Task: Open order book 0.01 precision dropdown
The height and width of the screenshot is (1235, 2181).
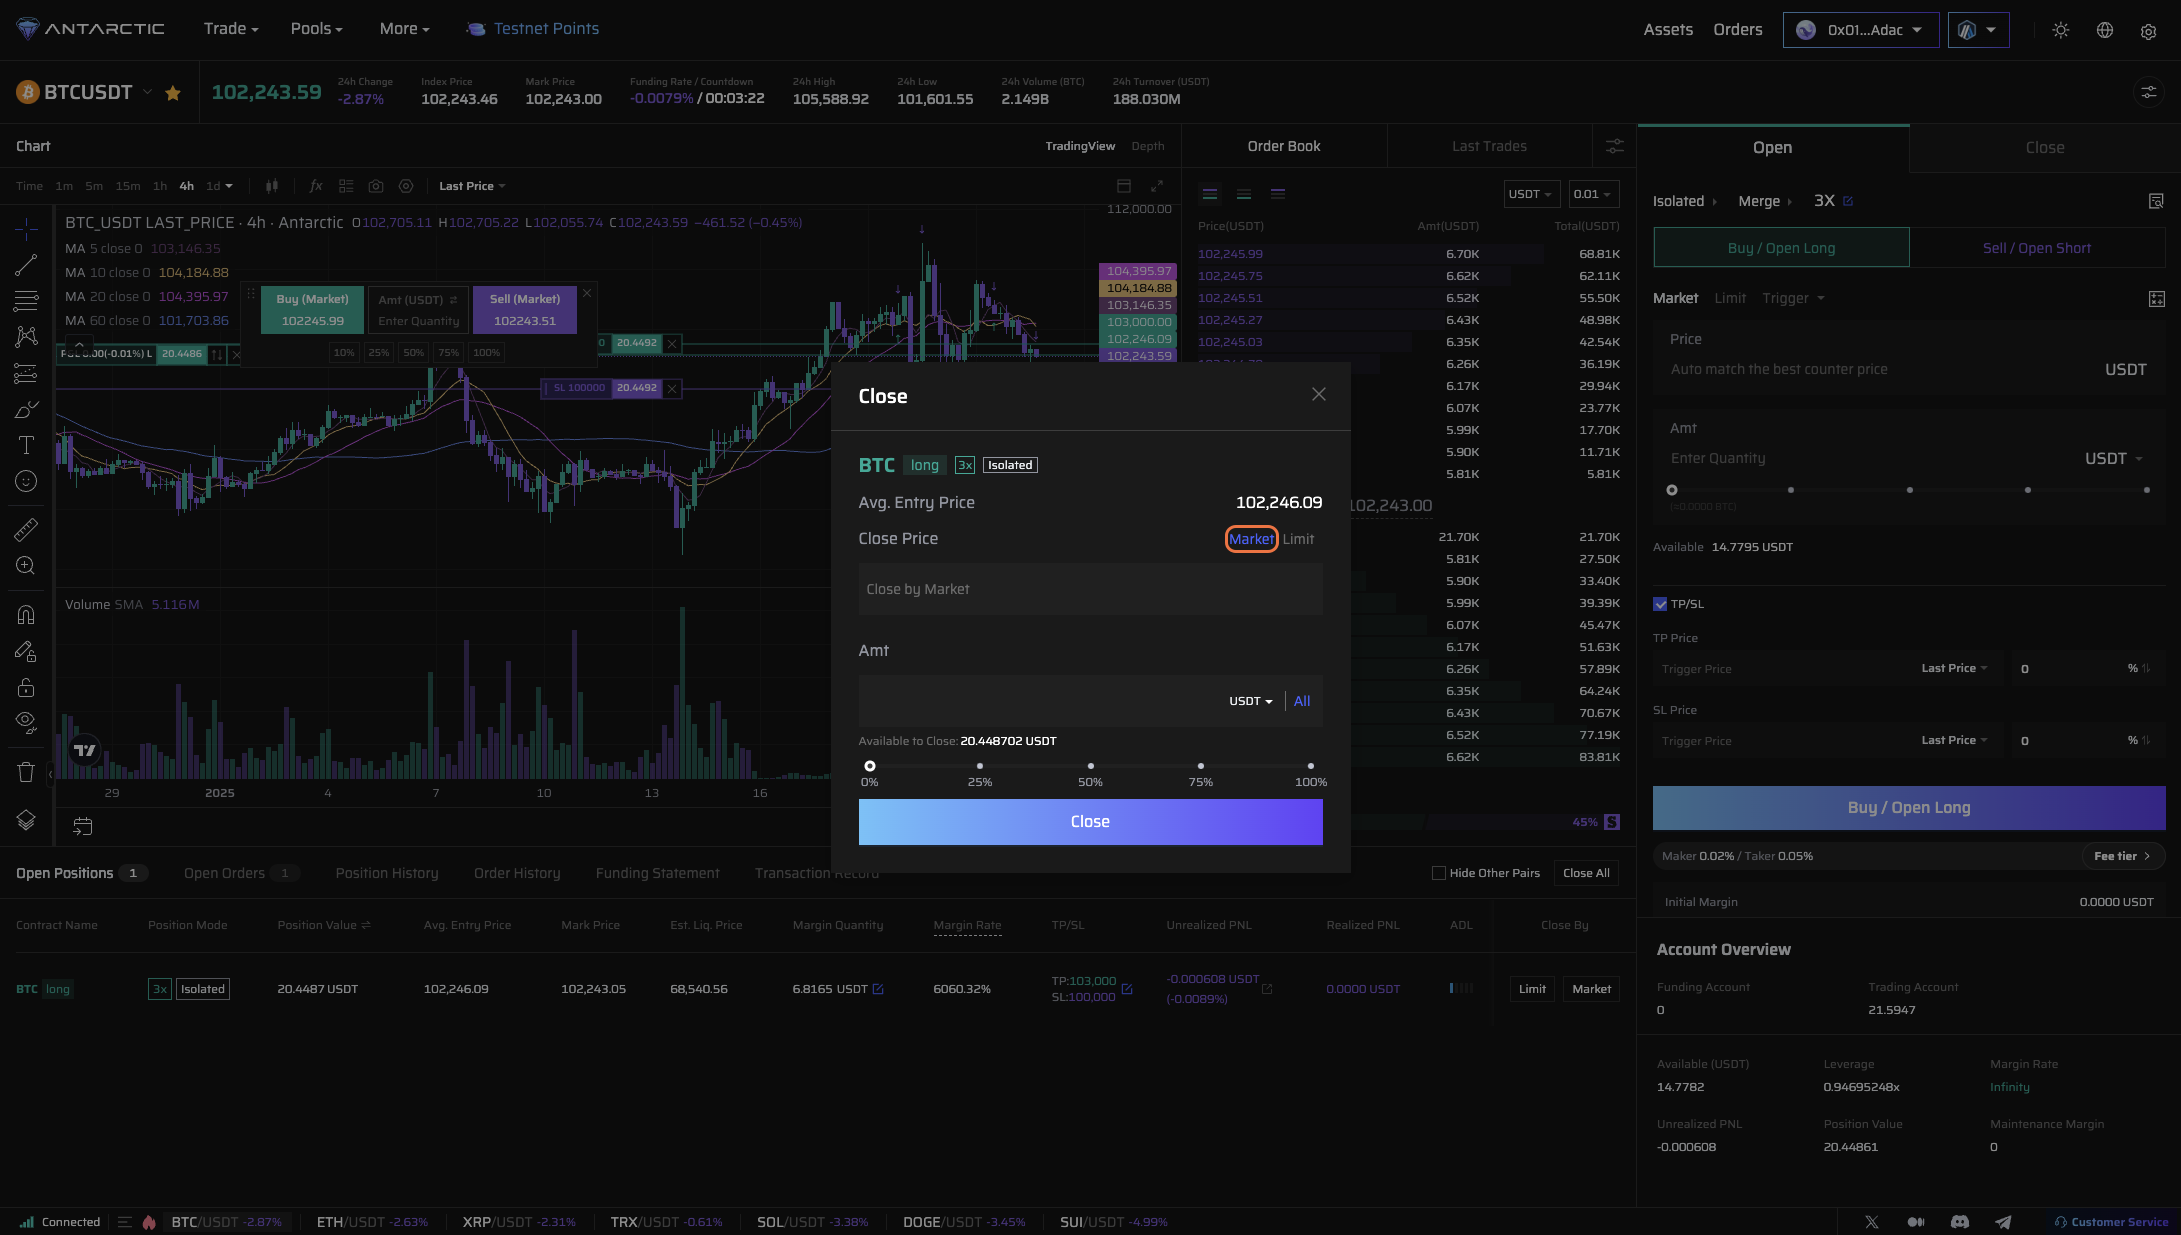Action: [1592, 194]
